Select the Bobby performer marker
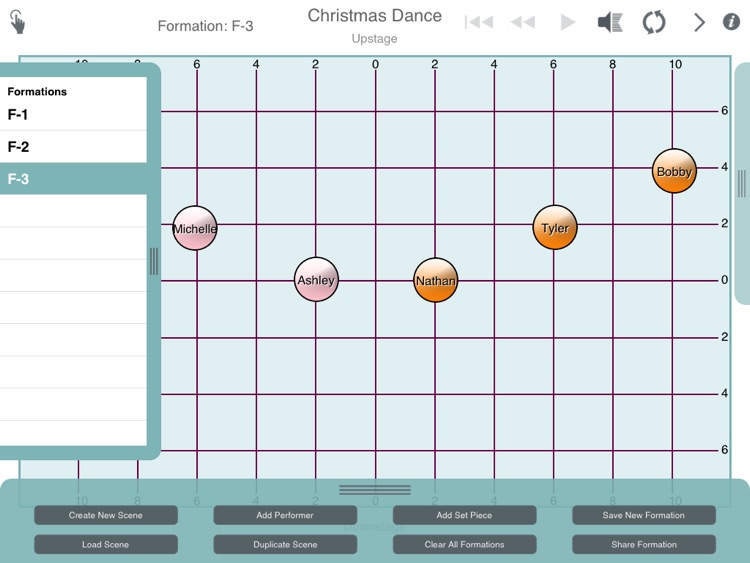This screenshot has height=563, width=750. (x=674, y=171)
